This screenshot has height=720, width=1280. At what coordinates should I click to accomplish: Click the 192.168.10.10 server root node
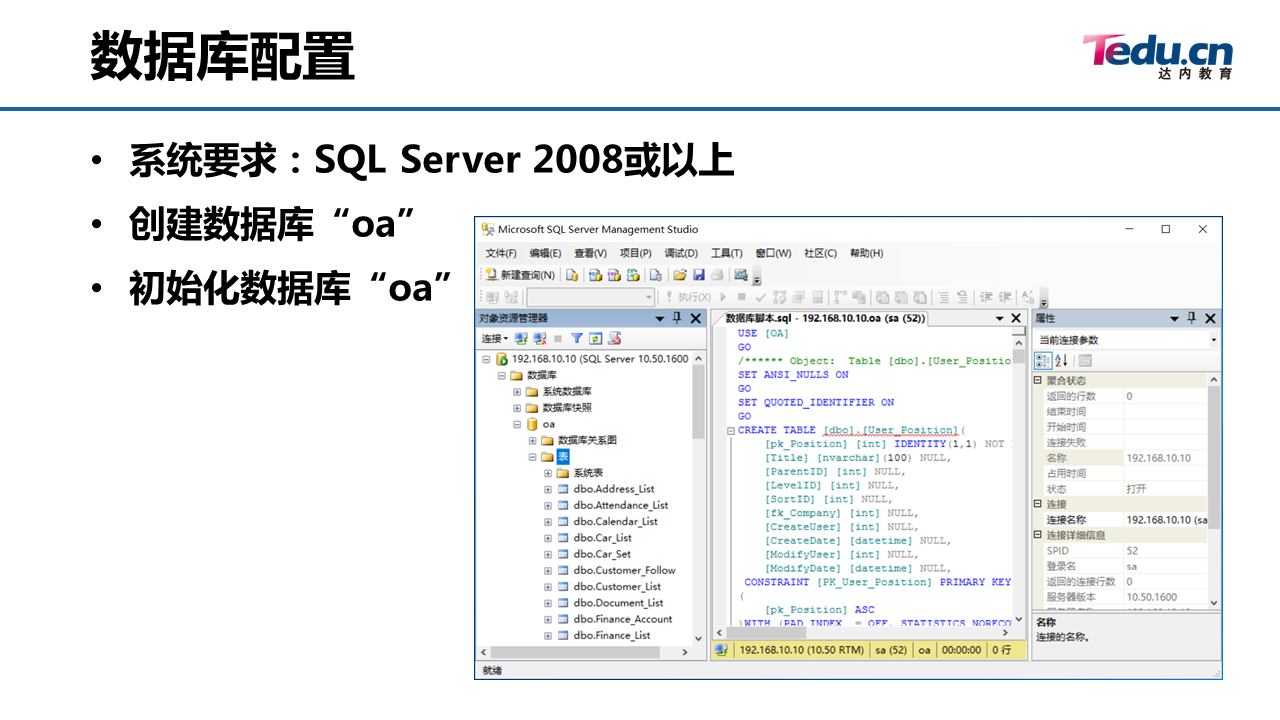pyautogui.click(x=600, y=359)
